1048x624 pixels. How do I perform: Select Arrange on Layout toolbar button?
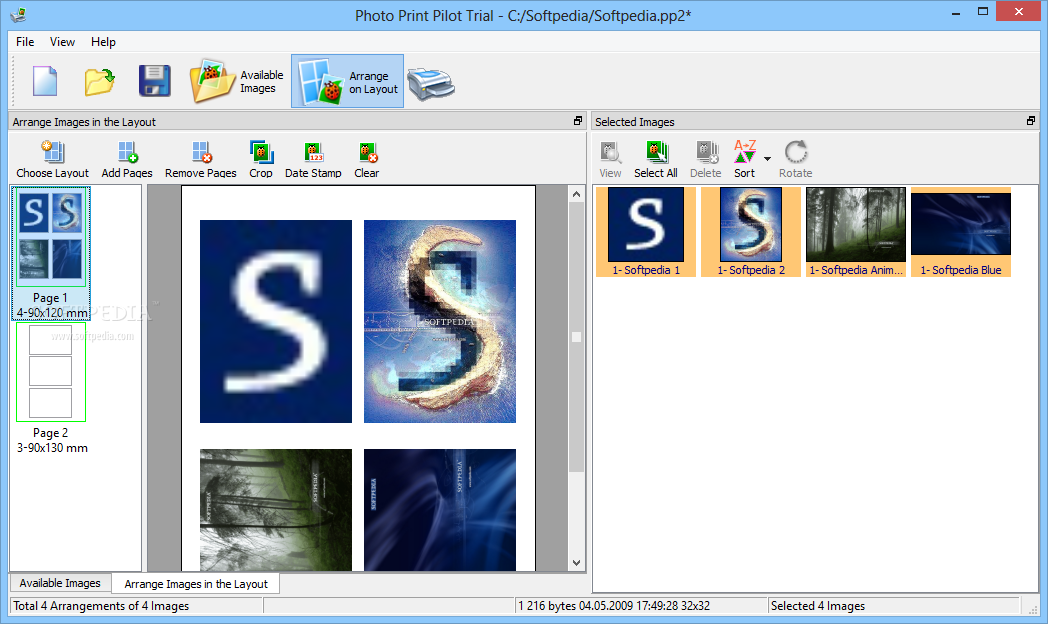click(x=348, y=82)
